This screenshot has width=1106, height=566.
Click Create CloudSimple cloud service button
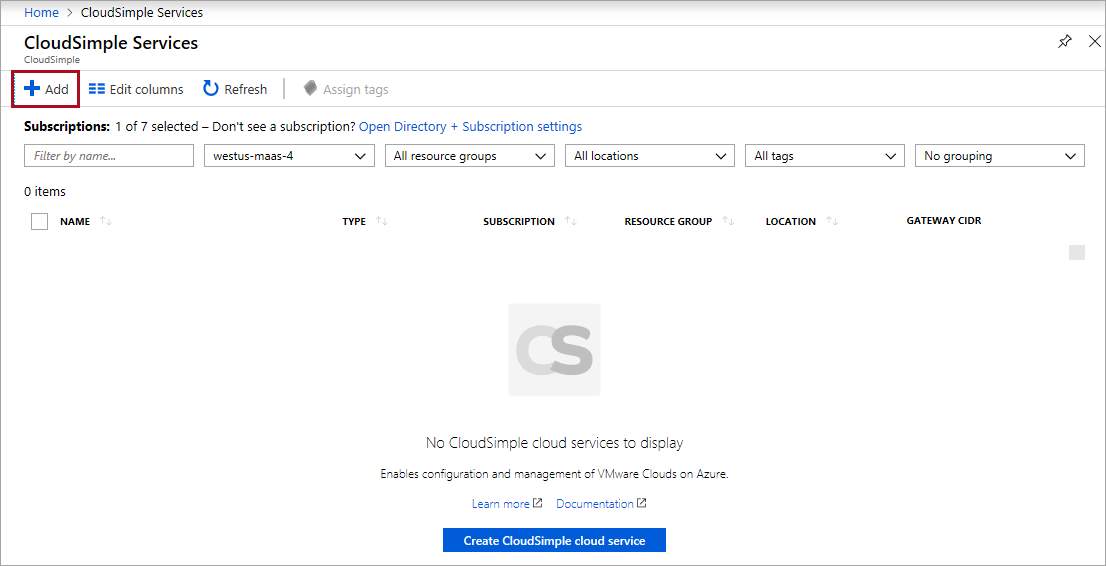(554, 541)
